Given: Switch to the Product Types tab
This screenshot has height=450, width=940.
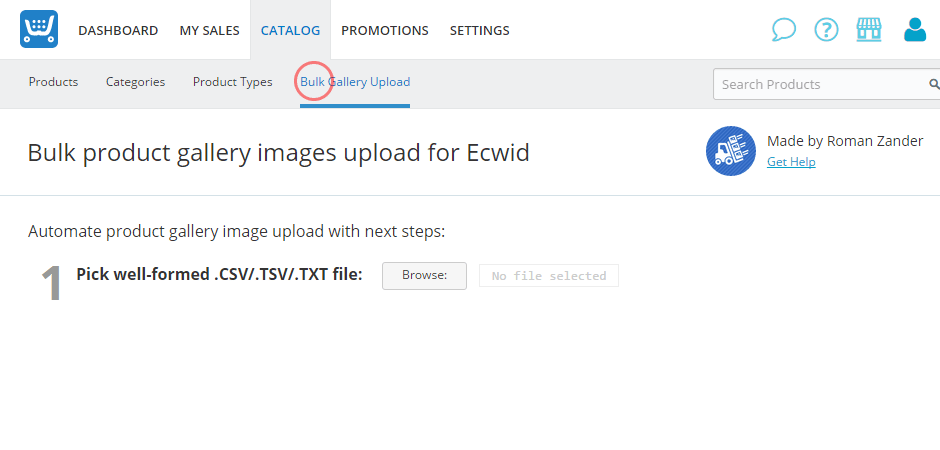Looking at the screenshot, I should (233, 82).
